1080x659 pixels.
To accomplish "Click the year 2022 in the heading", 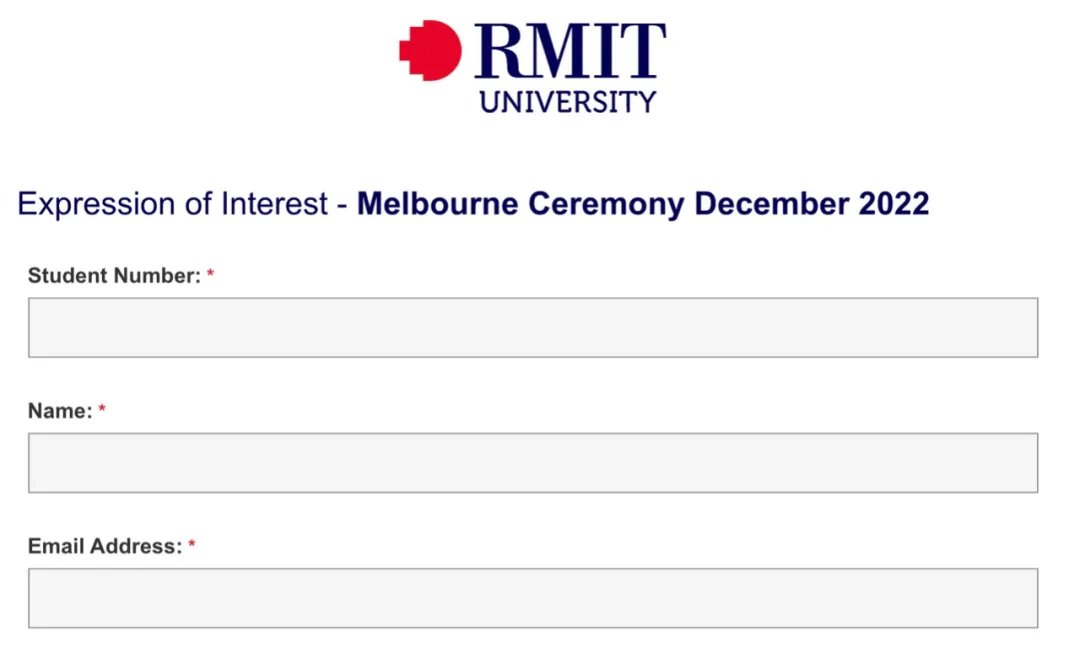I will [x=894, y=204].
